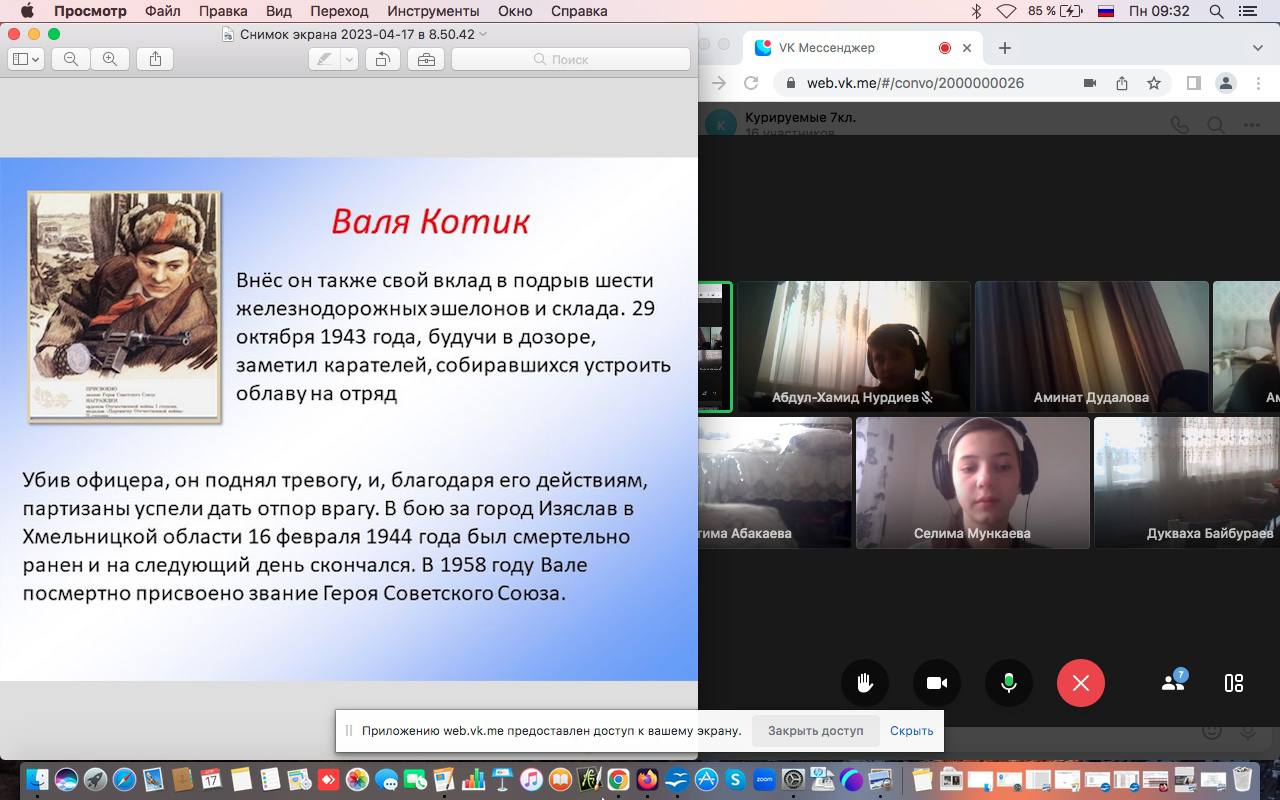Zoom out in the Preview toolbar

tap(71, 59)
